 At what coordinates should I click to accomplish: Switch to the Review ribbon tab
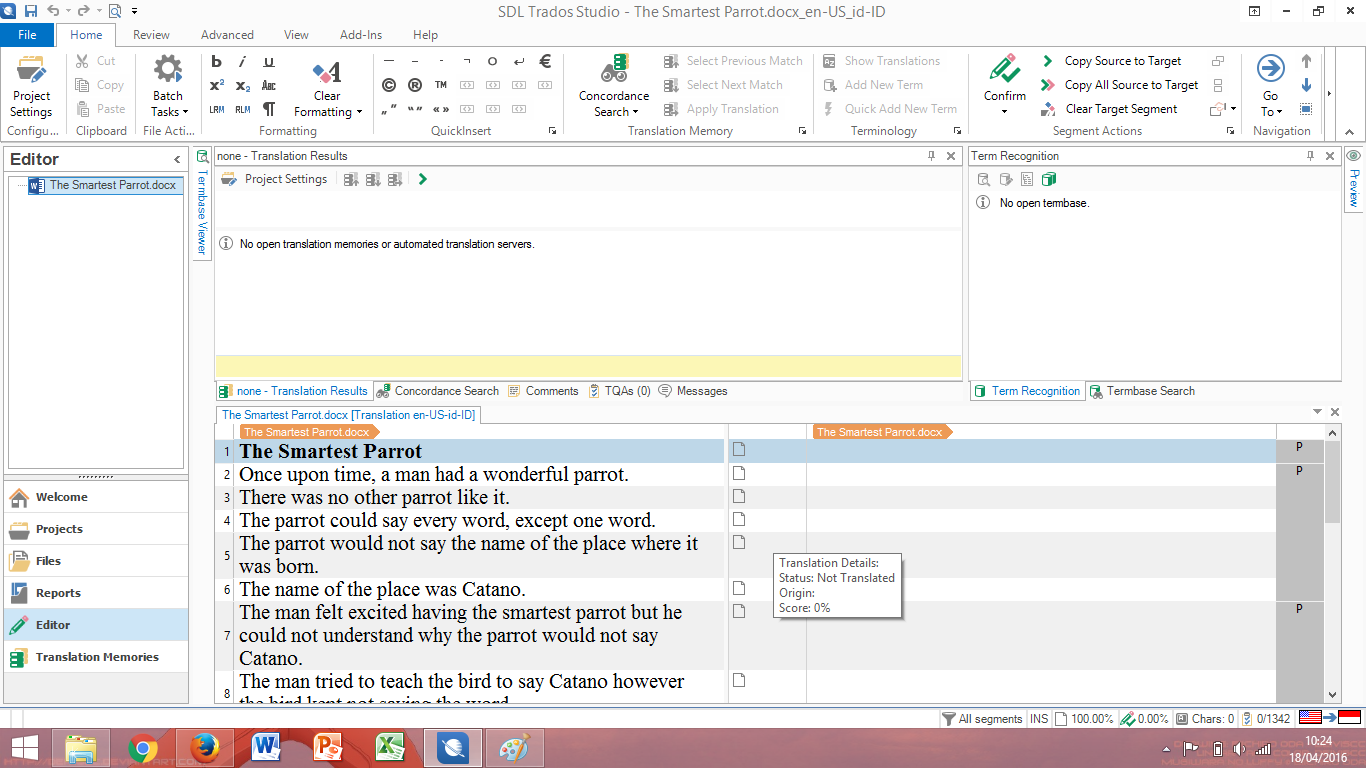pyautogui.click(x=151, y=34)
